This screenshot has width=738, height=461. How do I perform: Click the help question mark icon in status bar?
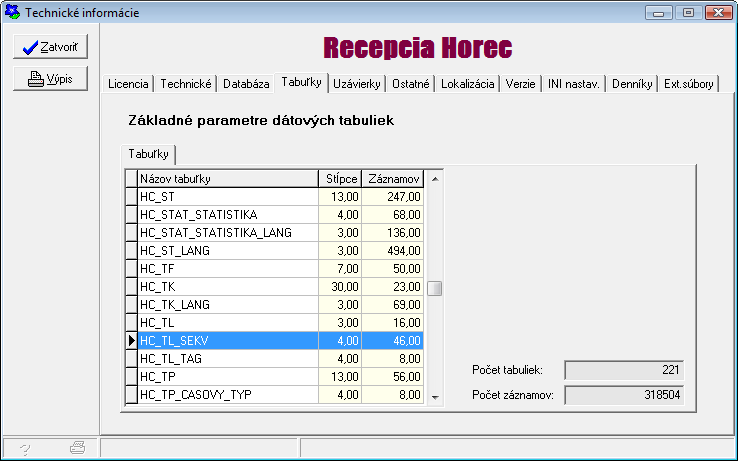click(x=25, y=449)
